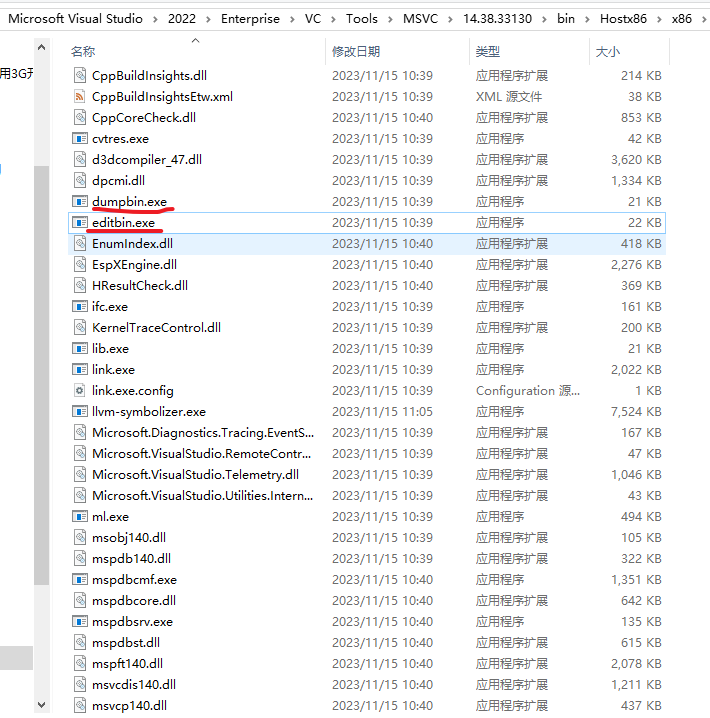710x718 pixels.
Task: Click the llvm-symbolizer.exe application icon
Action: coord(80,412)
